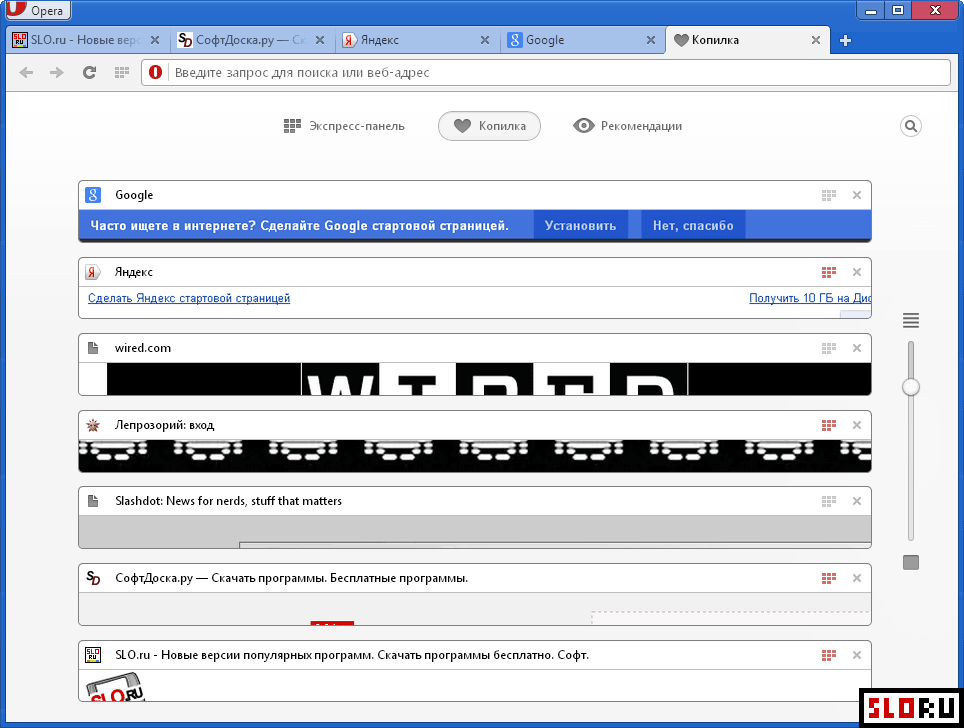Switch to the Яндекс browser tab
Image resolution: width=964 pixels, height=728 pixels.
(416, 40)
